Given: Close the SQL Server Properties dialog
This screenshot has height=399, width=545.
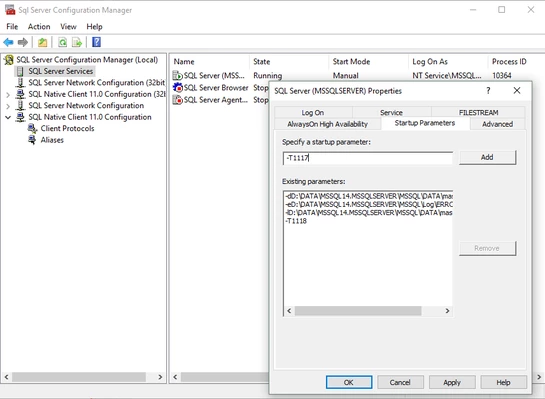Looking at the screenshot, I should [517, 91].
